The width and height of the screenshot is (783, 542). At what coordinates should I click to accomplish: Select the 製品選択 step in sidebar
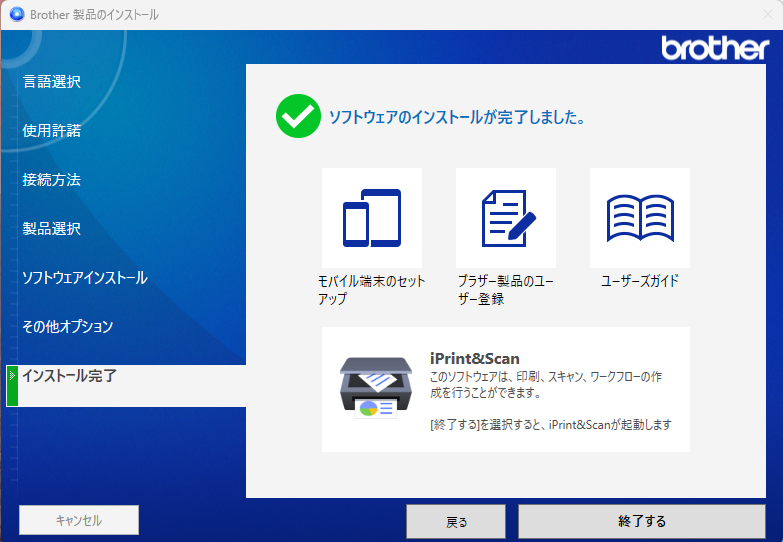coord(51,228)
